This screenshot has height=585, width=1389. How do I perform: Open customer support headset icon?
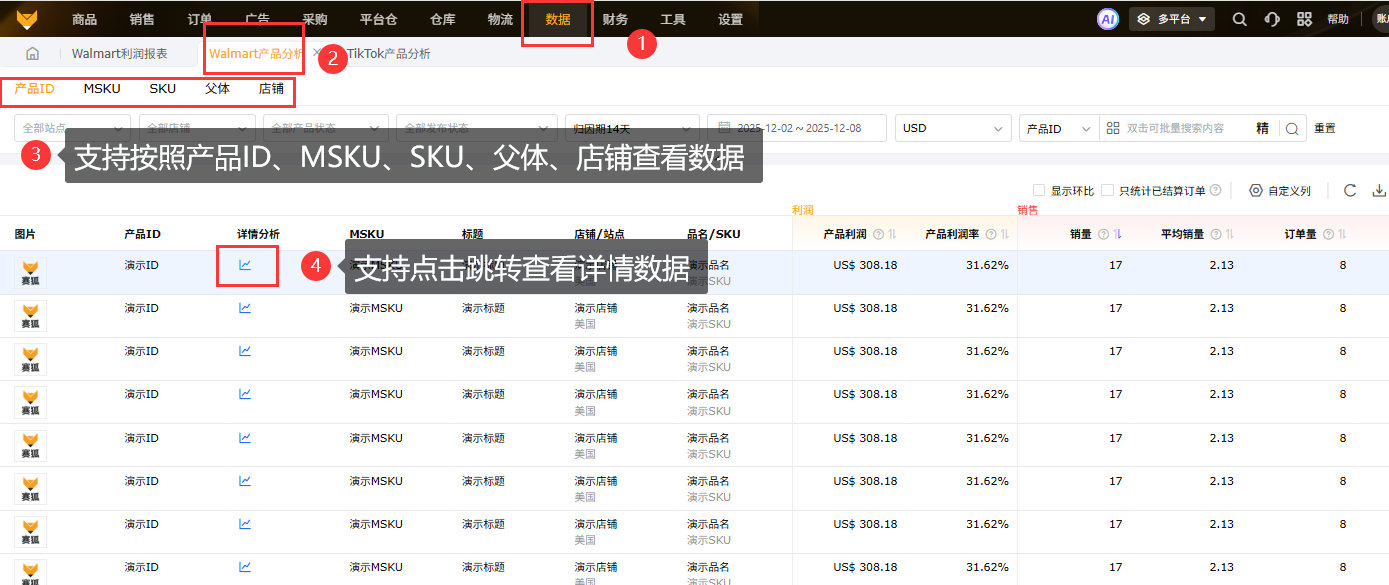coord(1272,19)
